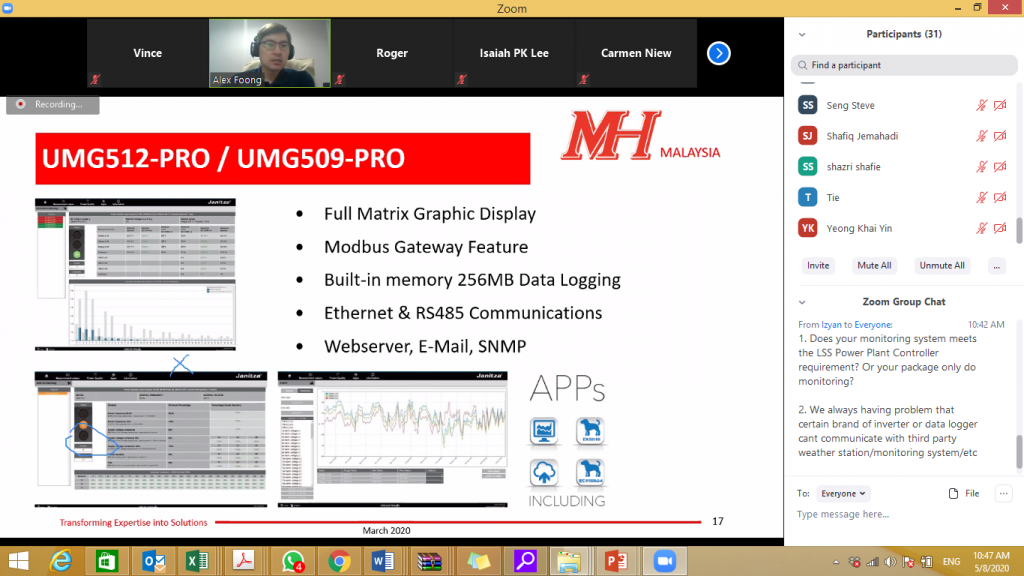1024x576 pixels.
Task: Toggle Shafiq Jemahadi's video icon
Action: pyautogui.click(x=1000, y=136)
